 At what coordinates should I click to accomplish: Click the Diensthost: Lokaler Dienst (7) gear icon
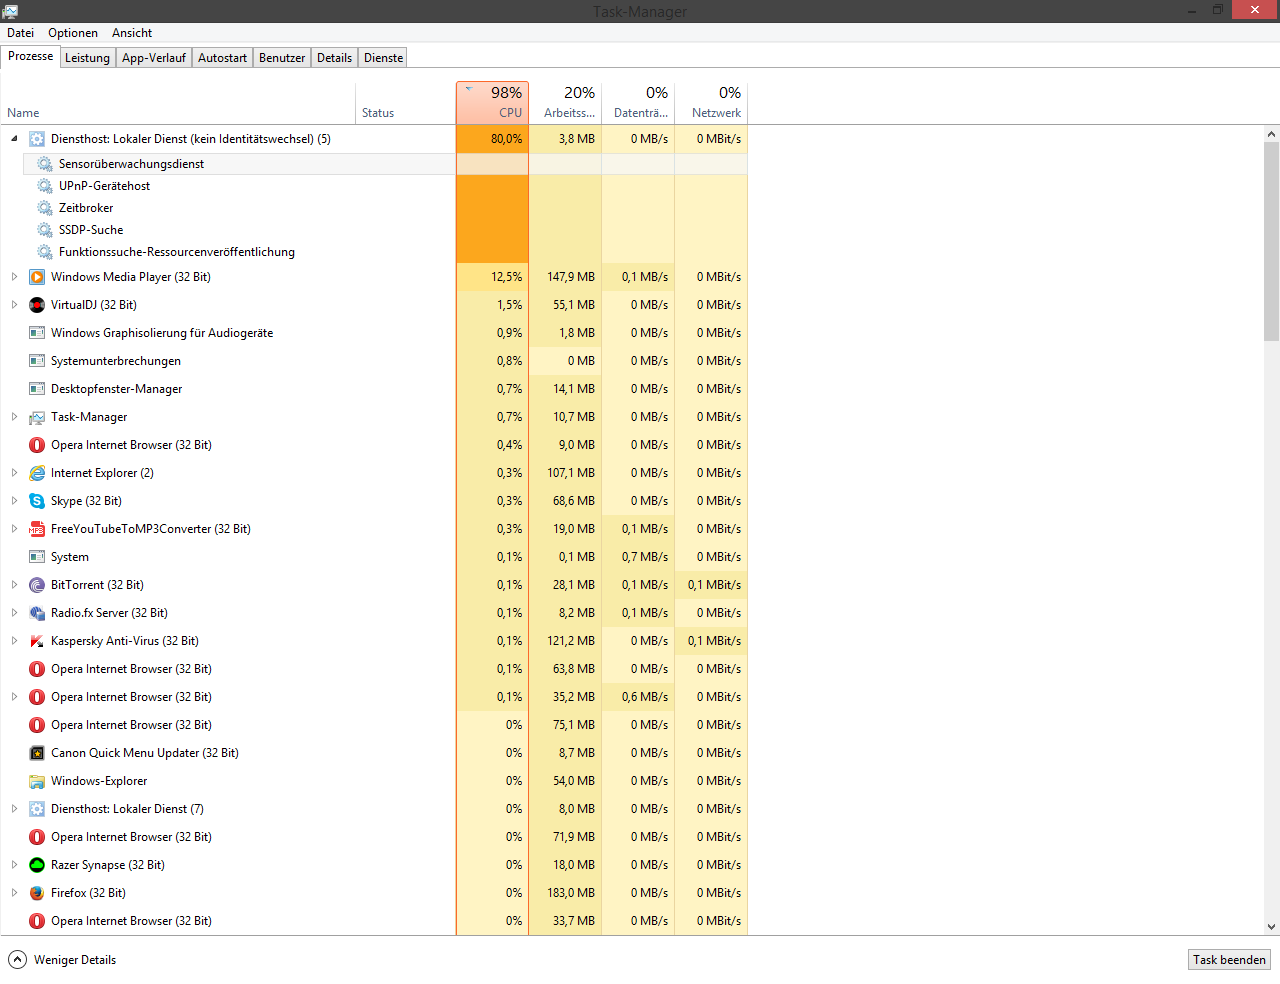coord(37,809)
